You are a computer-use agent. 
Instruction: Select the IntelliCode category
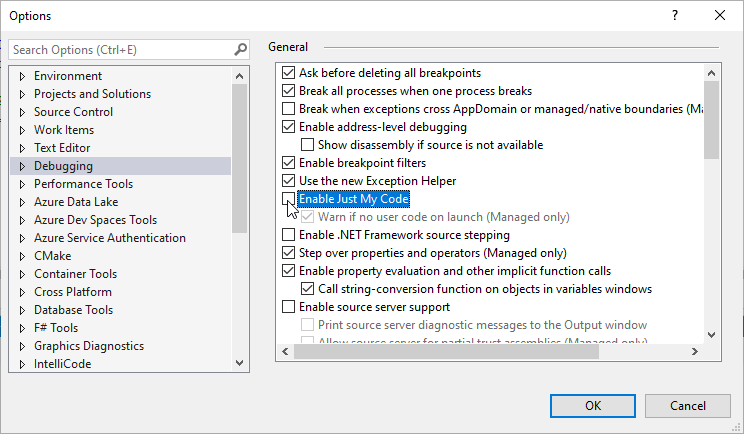click(x=62, y=364)
